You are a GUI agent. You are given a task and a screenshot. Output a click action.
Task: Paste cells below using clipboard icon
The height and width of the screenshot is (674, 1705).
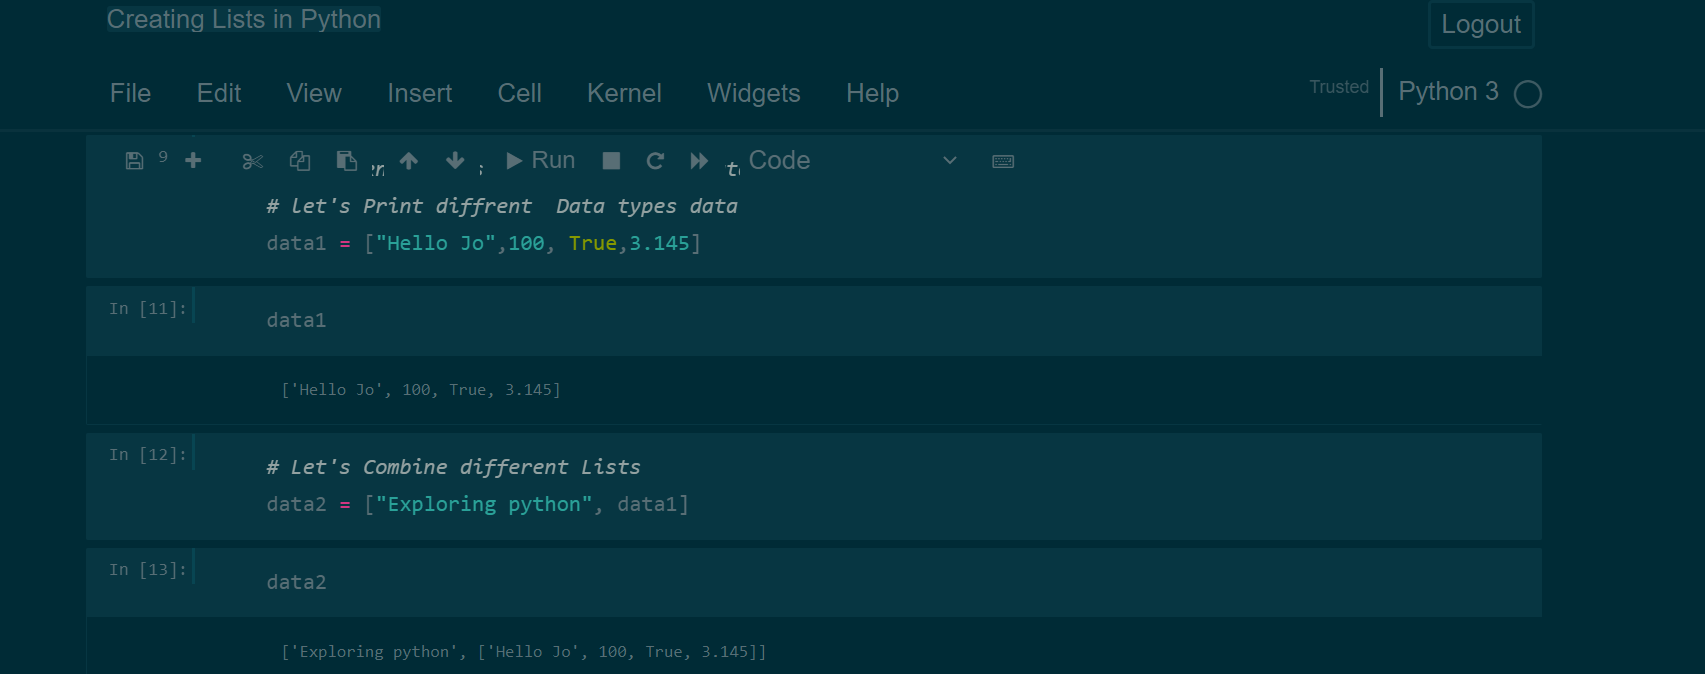coord(346,161)
